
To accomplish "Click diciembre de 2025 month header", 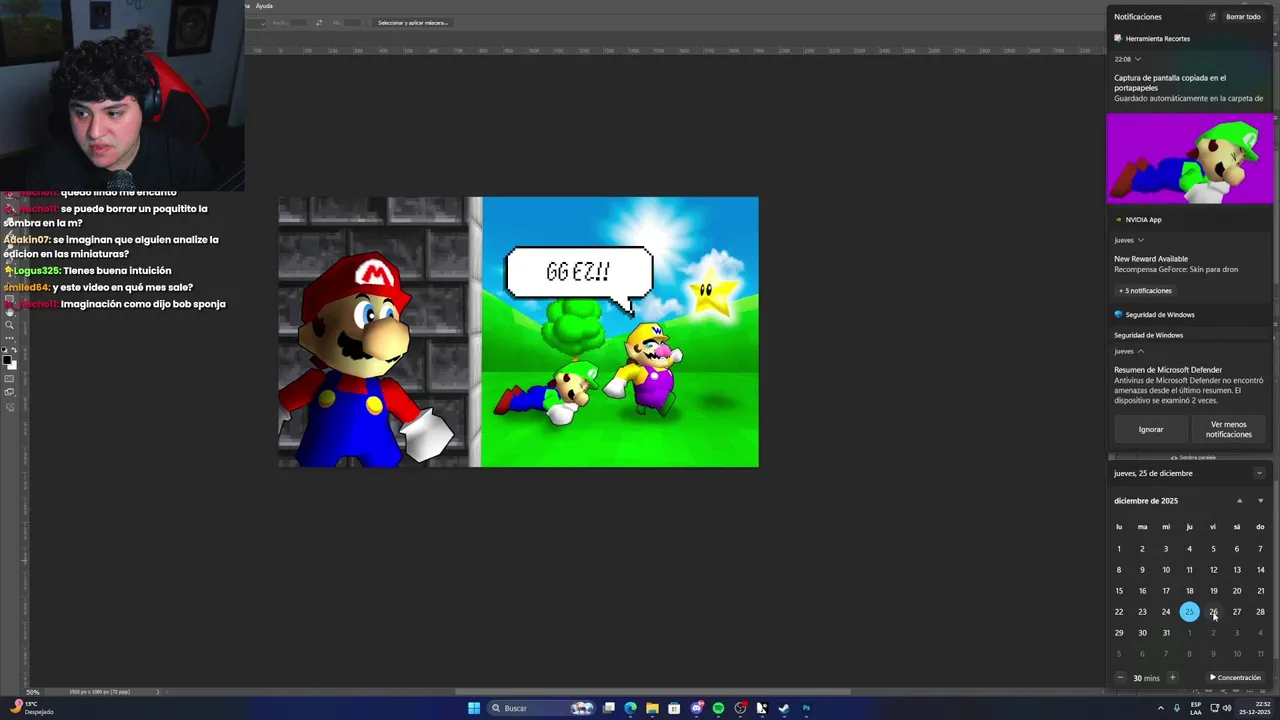I will click(x=1146, y=501).
